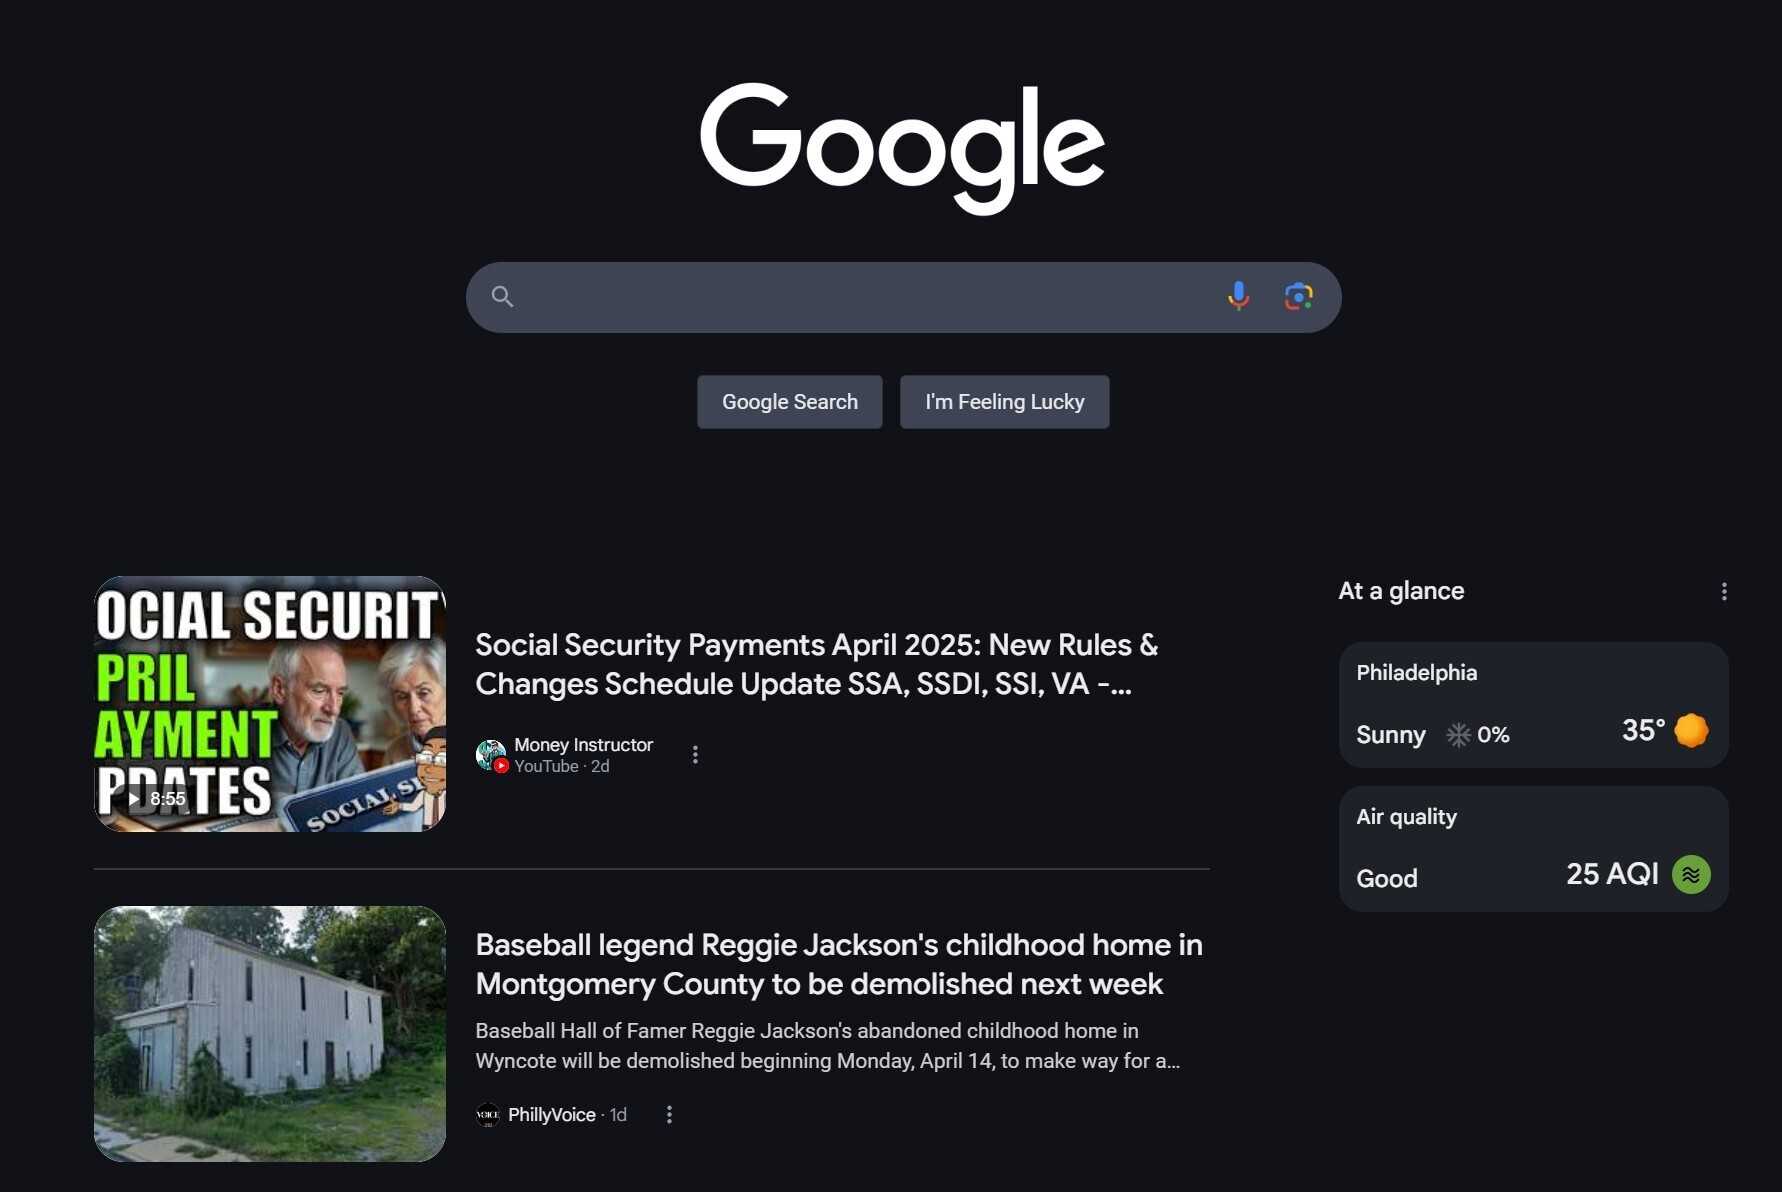Click the 35° temperature reading

click(x=1643, y=731)
